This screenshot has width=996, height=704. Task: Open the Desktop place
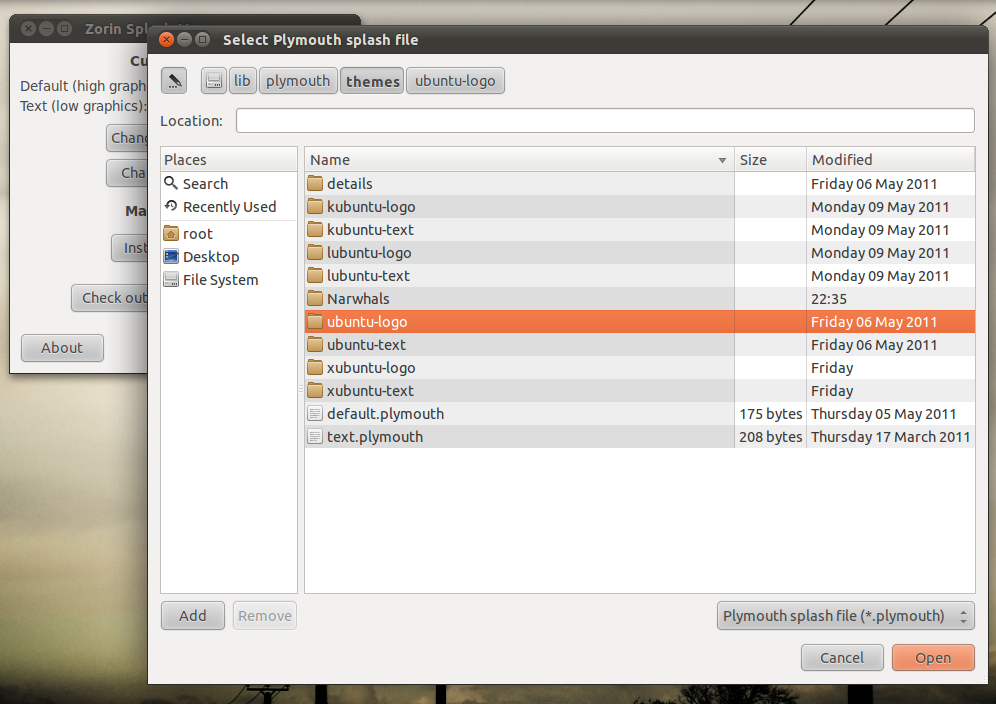click(x=210, y=256)
